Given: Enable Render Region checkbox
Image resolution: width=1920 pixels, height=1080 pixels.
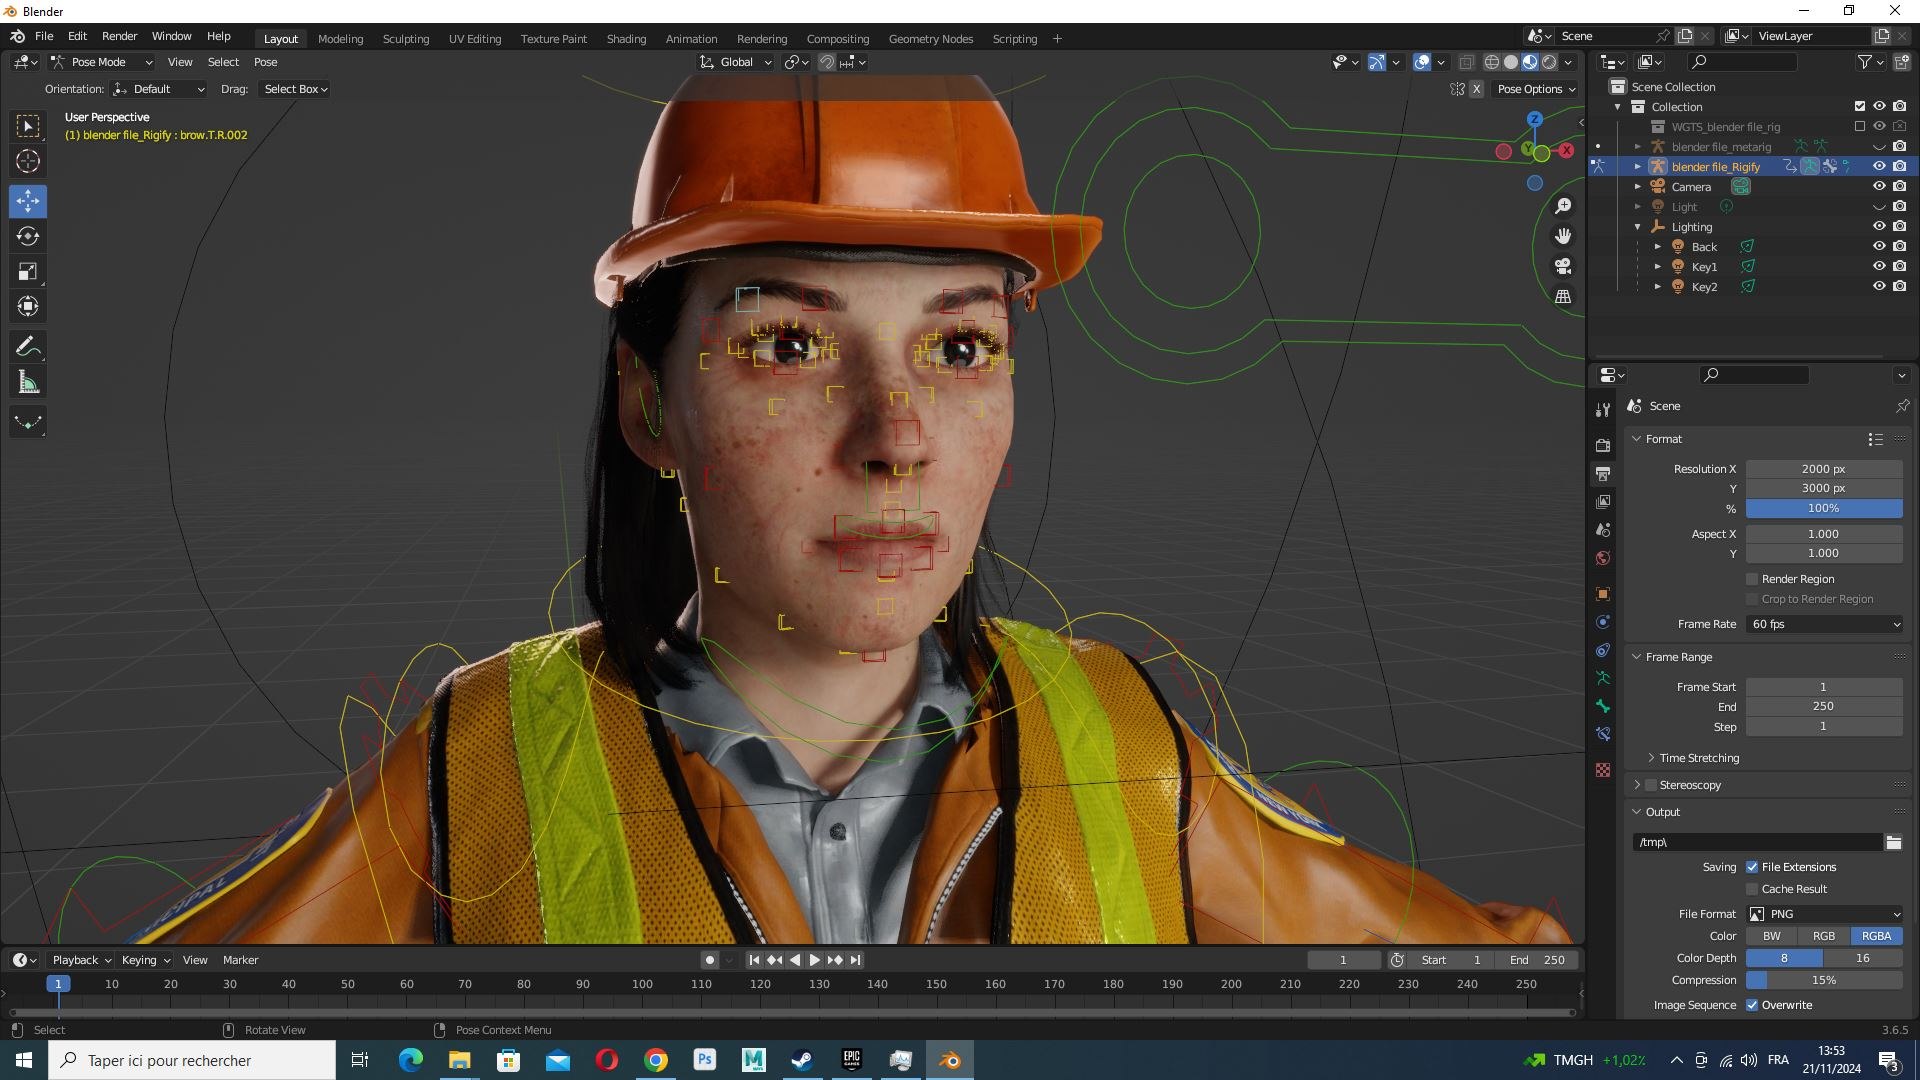Looking at the screenshot, I should [x=1752, y=579].
